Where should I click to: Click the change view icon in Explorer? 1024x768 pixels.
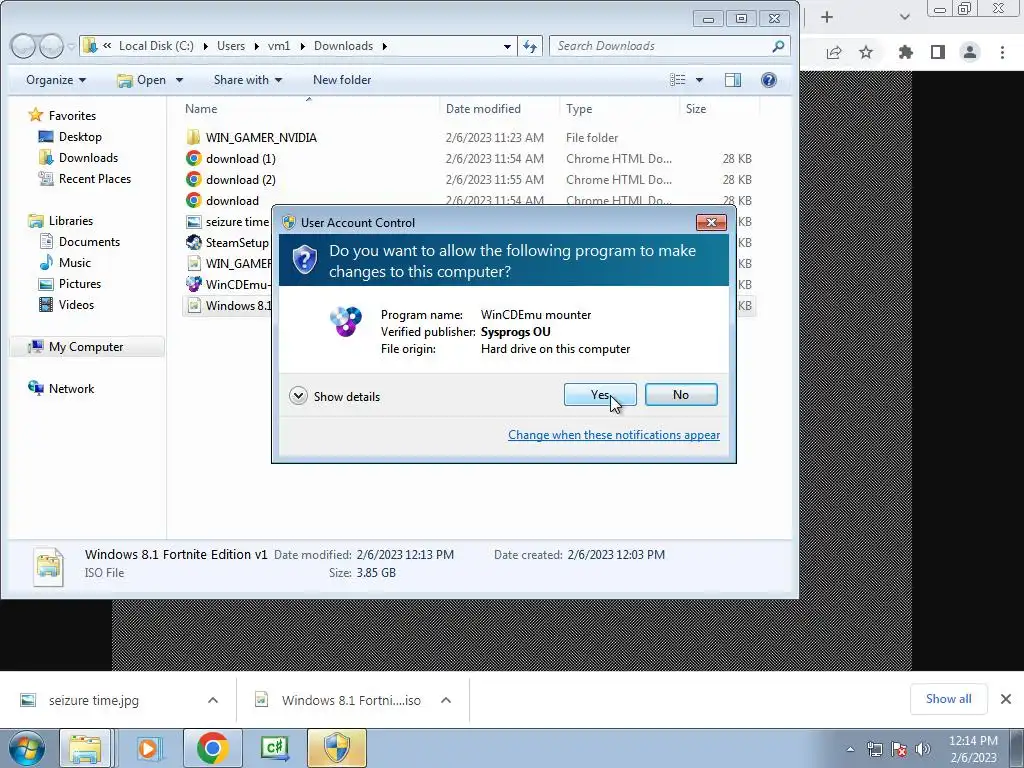[678, 80]
